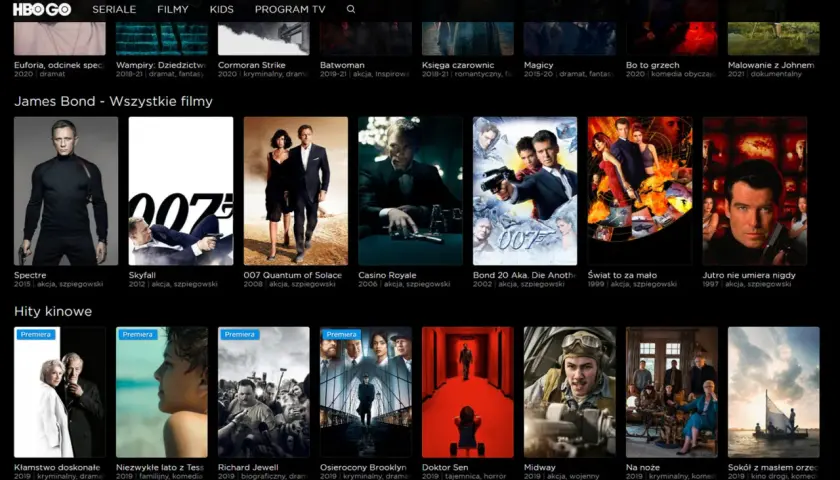Open the Kłamstwo doskonałe poster

[x=60, y=392]
